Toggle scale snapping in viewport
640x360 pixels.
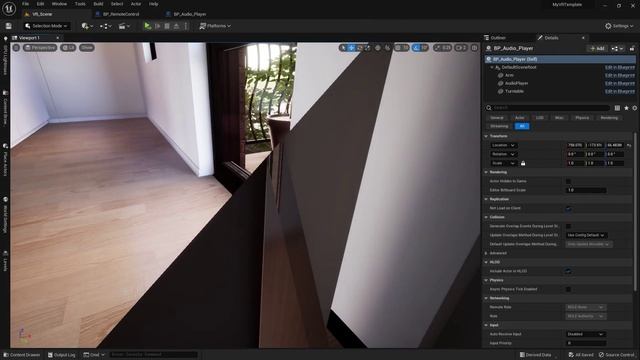click(x=438, y=48)
